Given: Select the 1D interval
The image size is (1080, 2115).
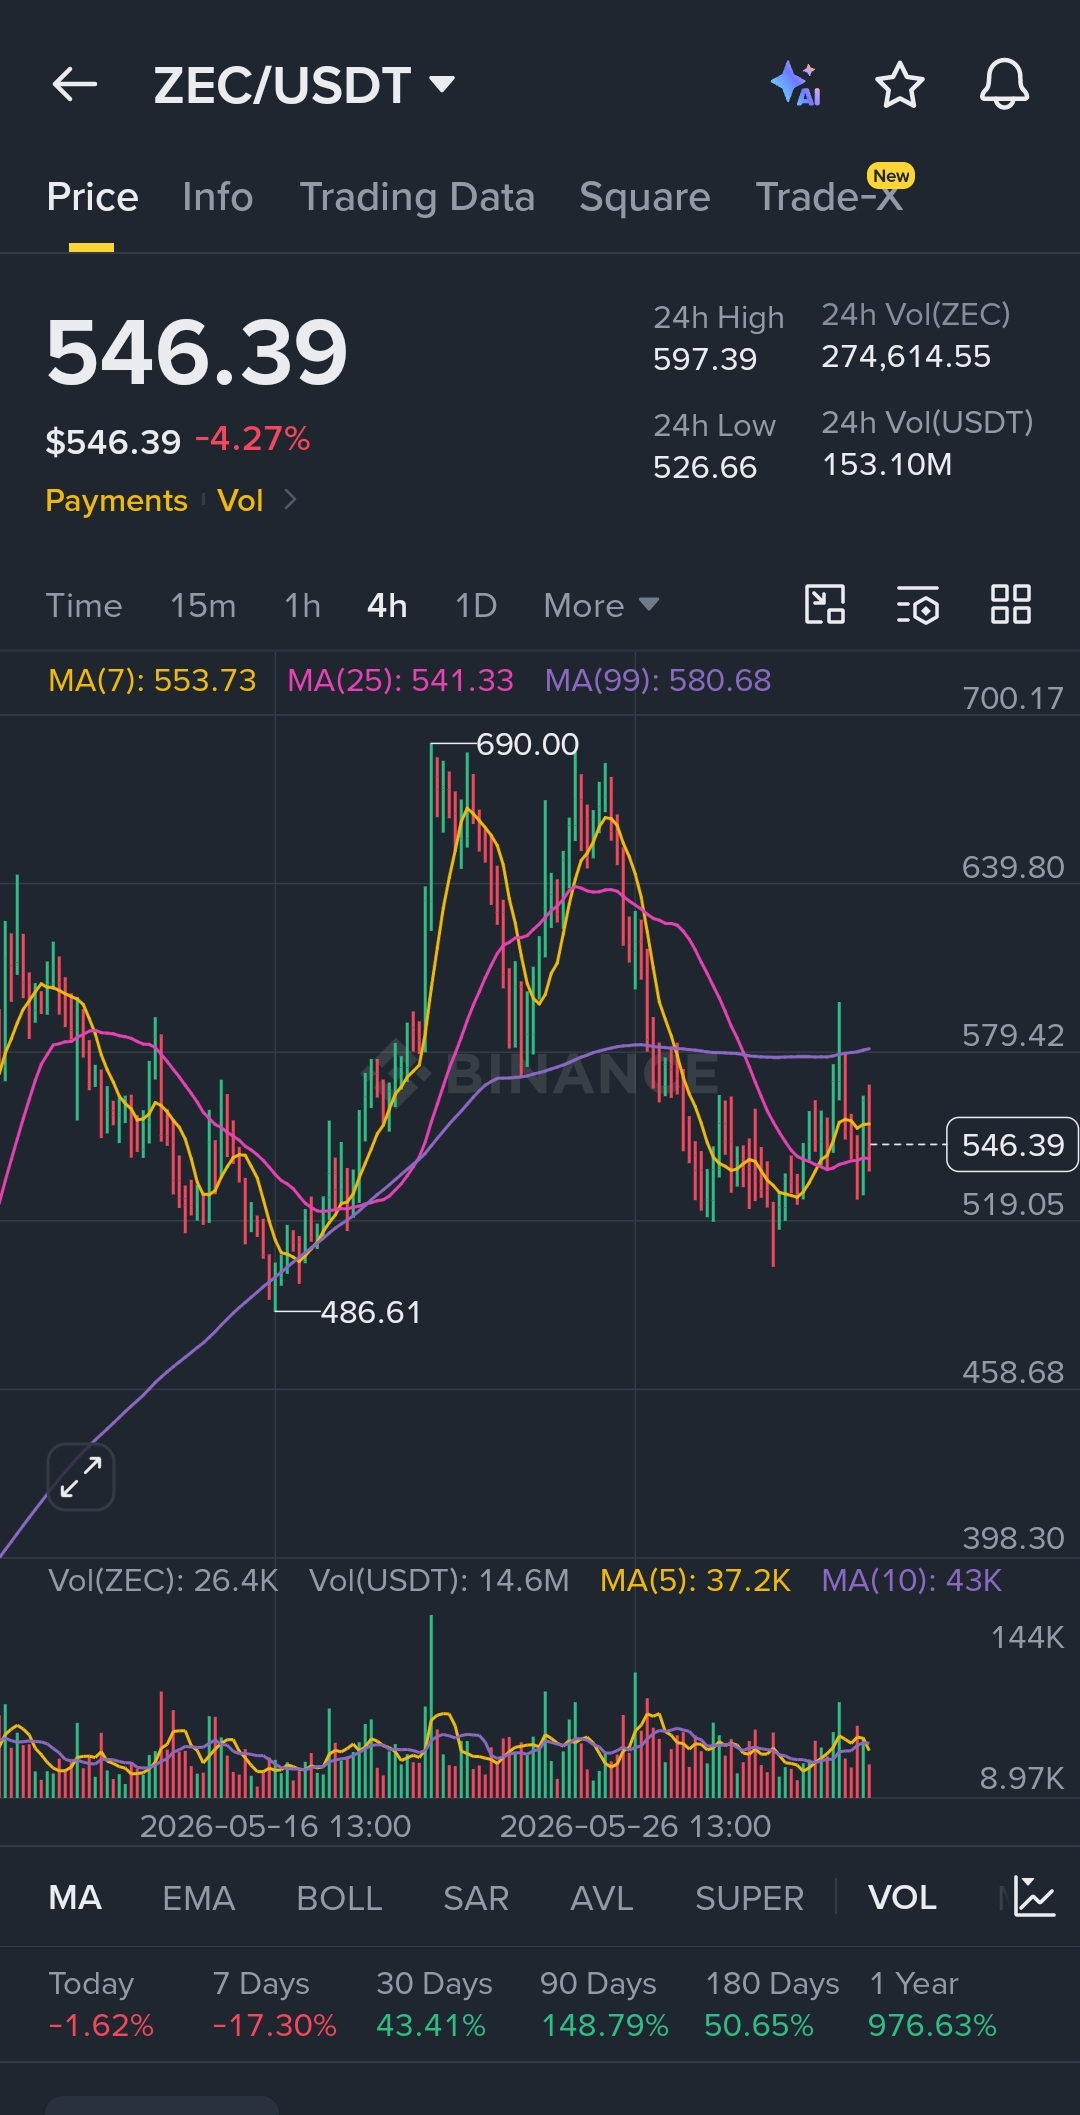Looking at the screenshot, I should 476,606.
